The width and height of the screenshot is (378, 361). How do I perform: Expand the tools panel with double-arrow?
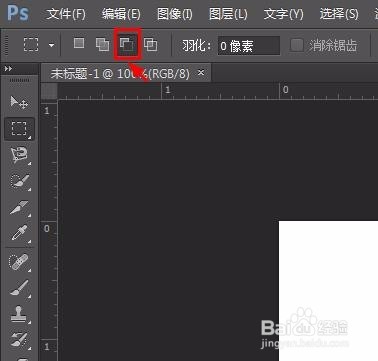8,69
